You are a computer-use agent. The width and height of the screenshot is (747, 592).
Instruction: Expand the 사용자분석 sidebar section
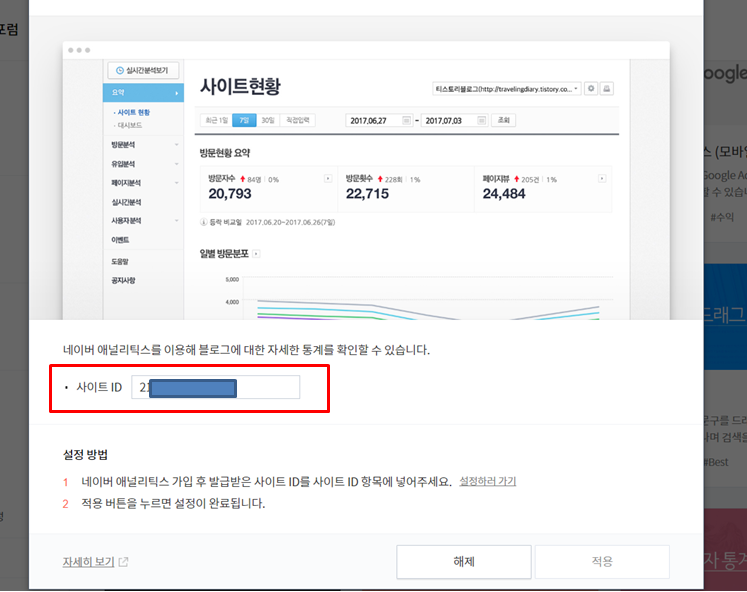click(x=143, y=221)
